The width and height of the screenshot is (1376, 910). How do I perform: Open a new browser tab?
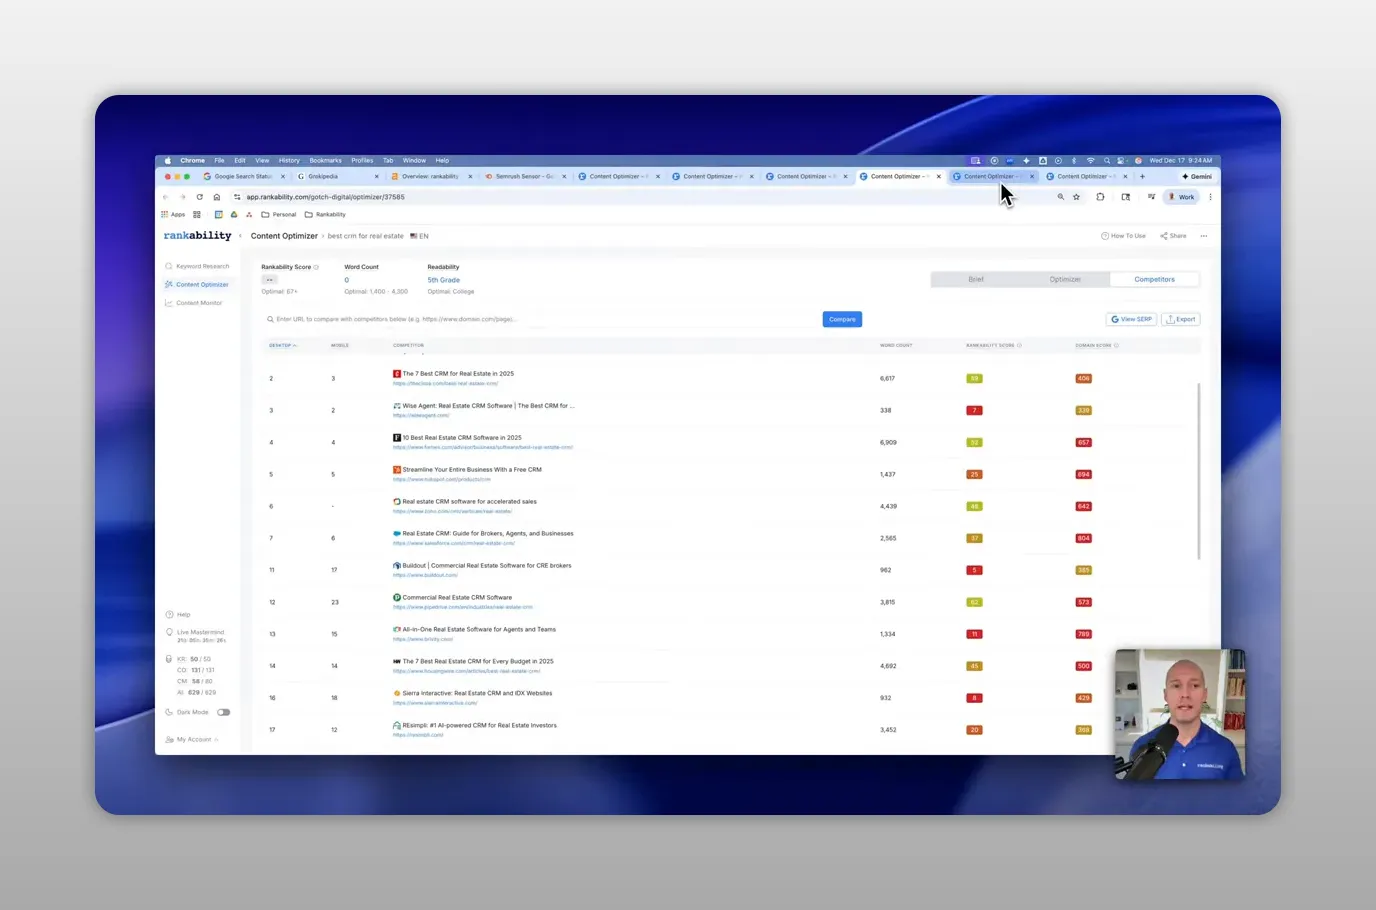pos(1142,176)
